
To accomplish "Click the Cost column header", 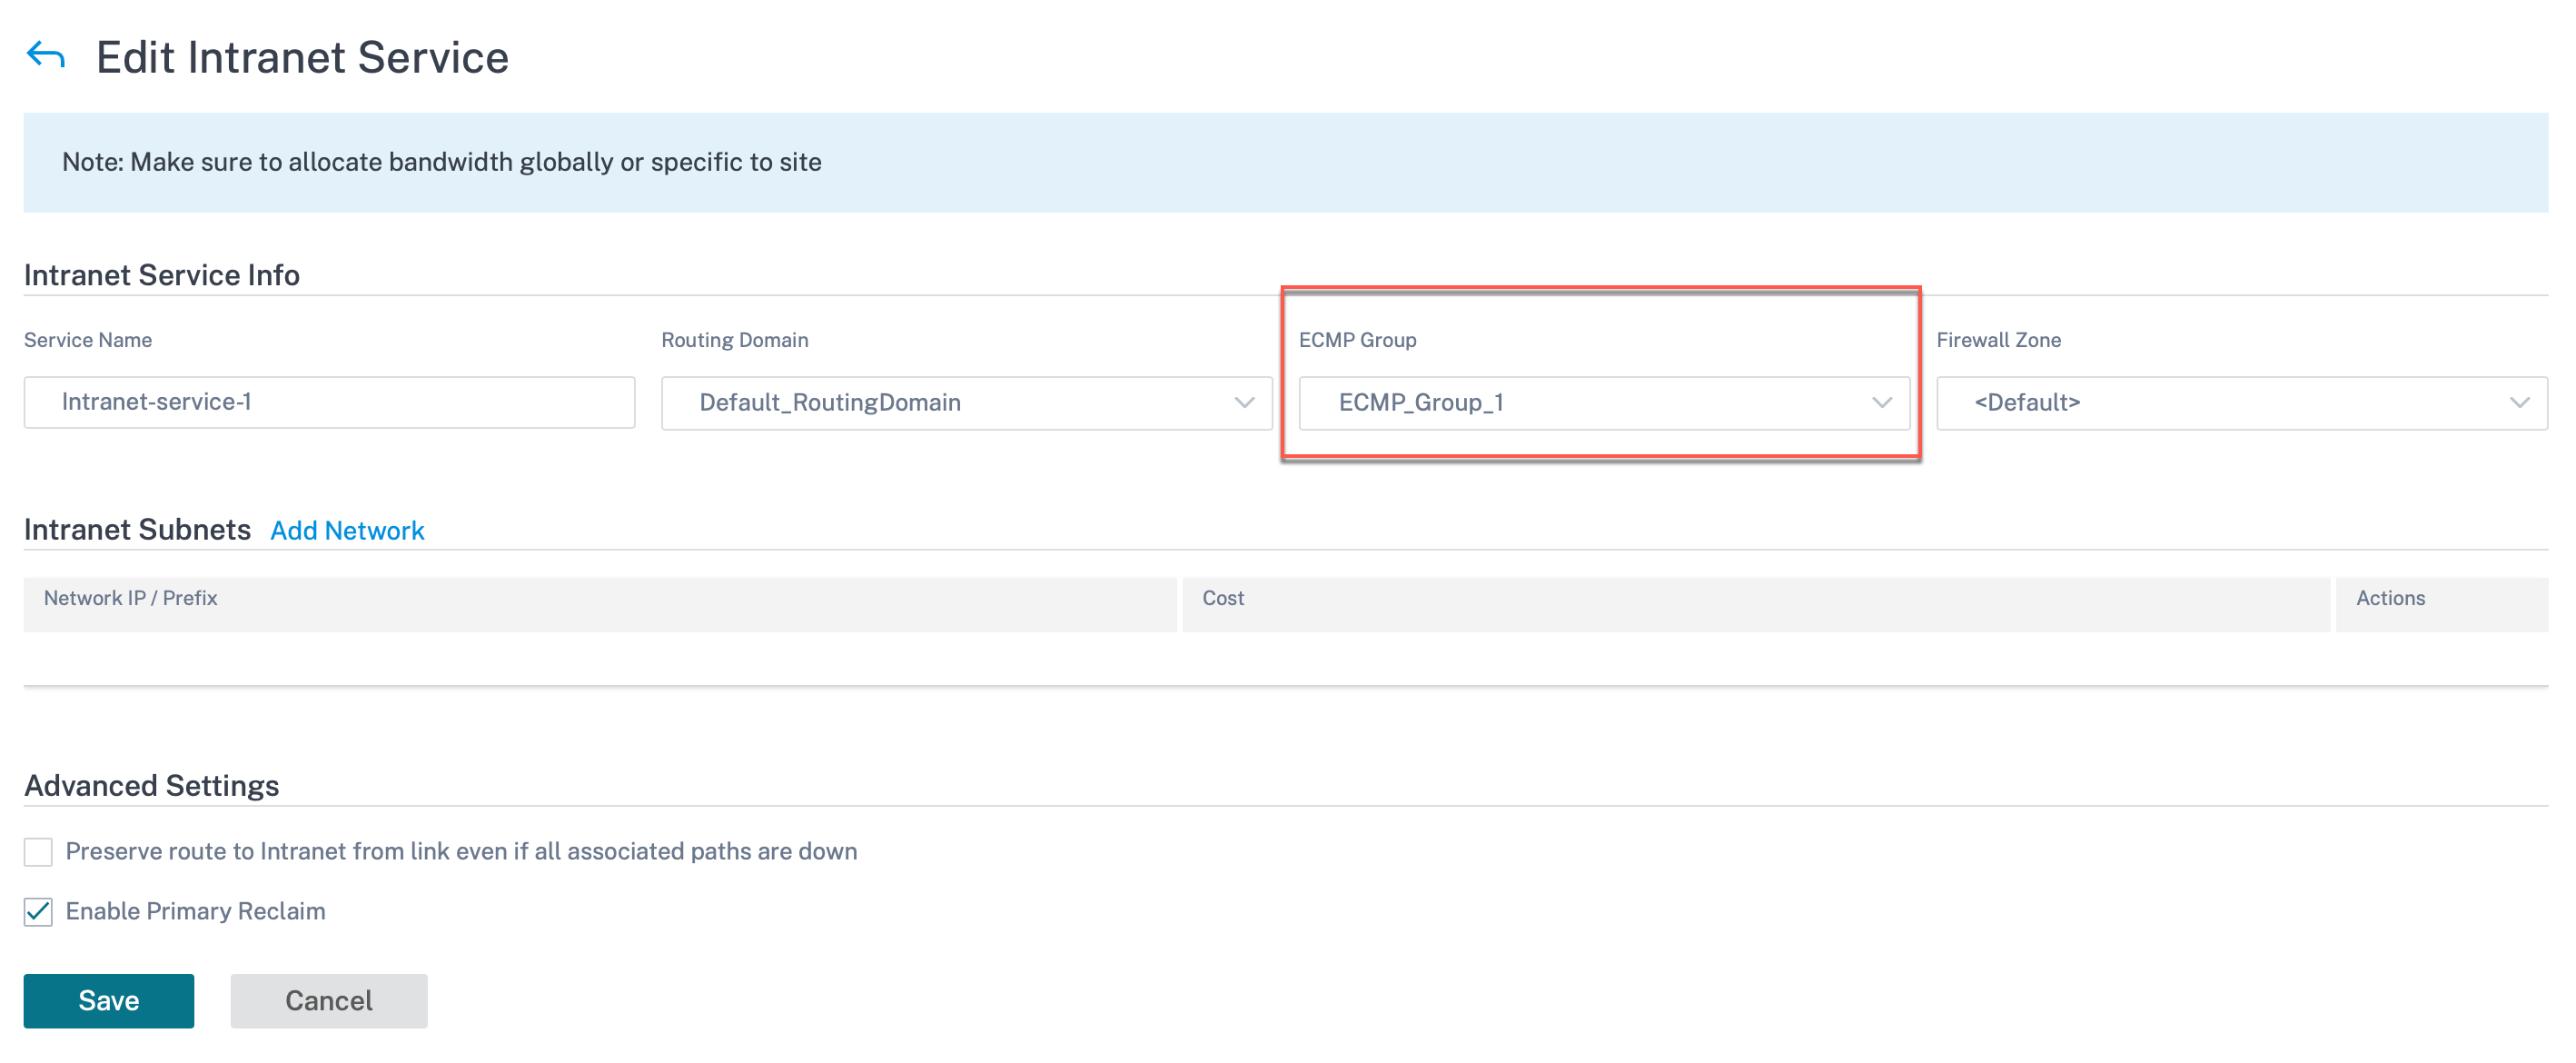I will [1755, 603].
